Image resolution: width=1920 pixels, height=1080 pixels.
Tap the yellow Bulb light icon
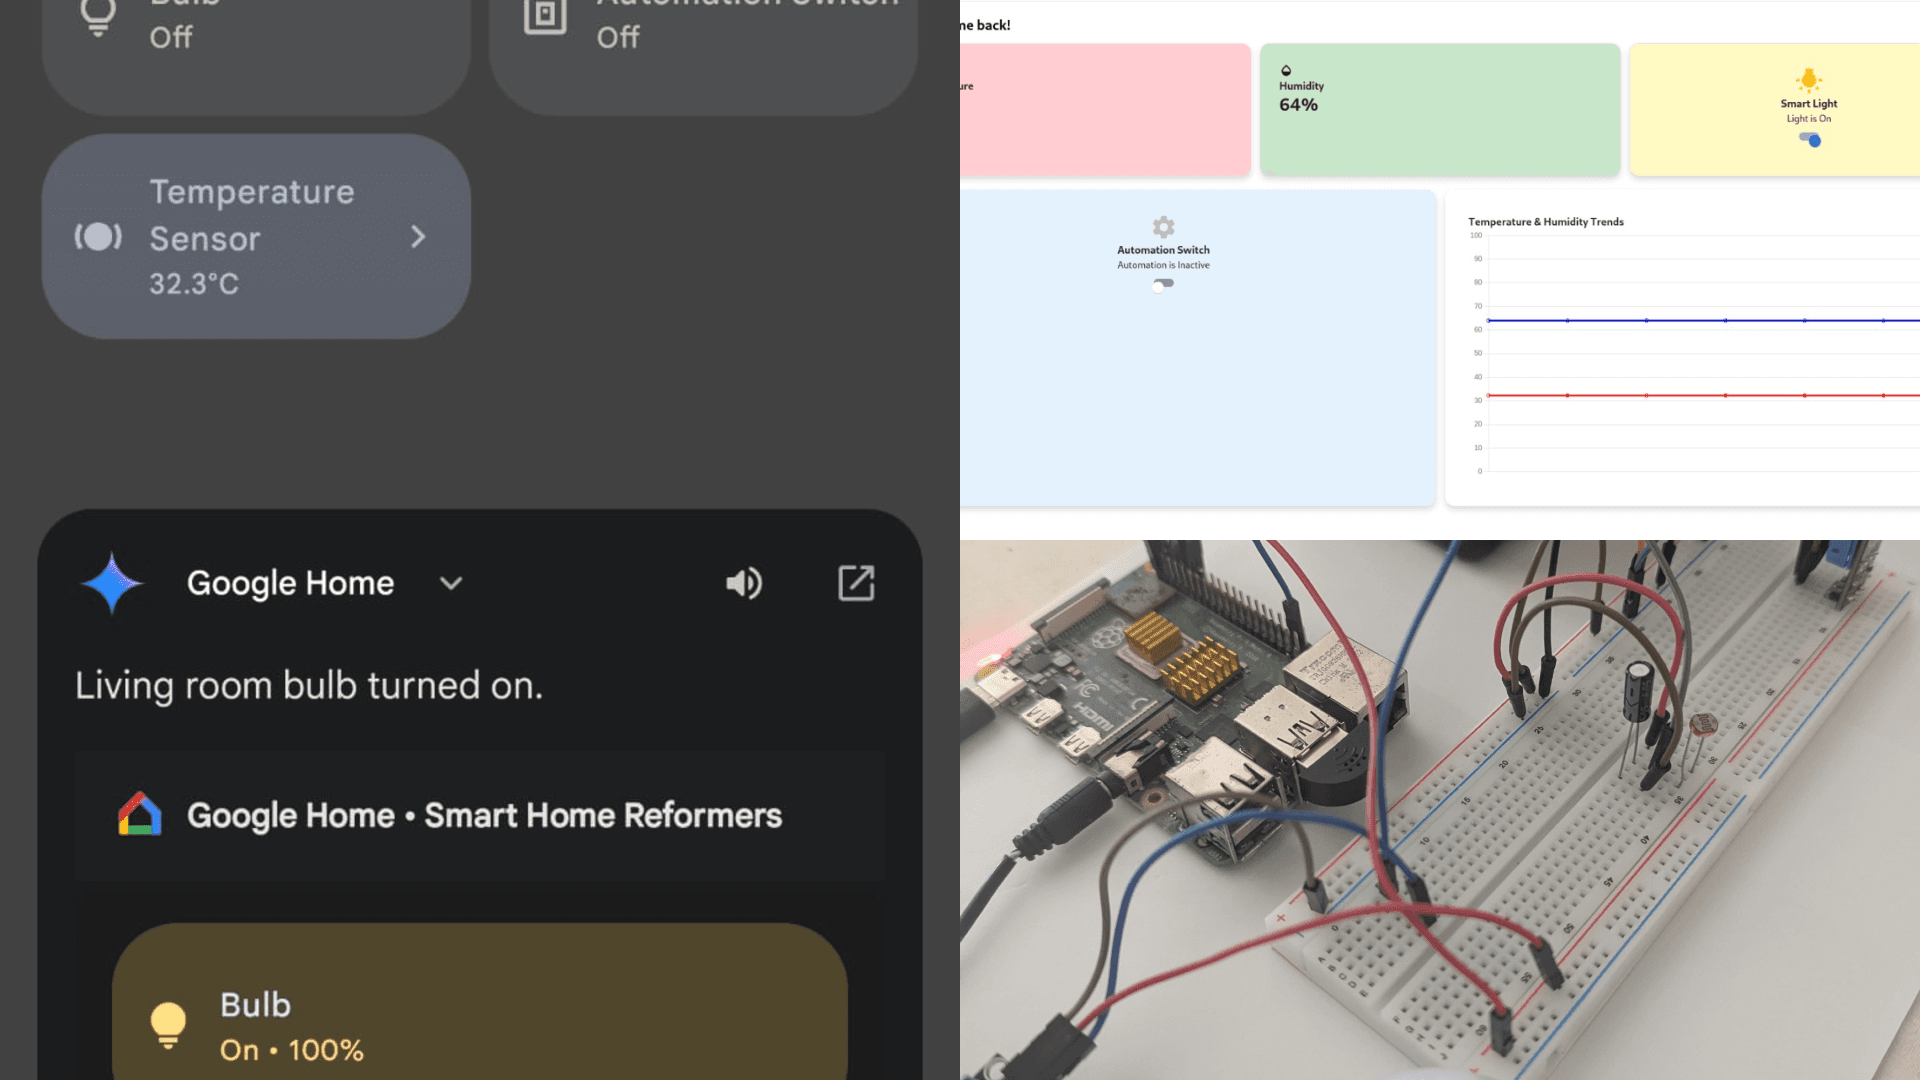pos(168,1025)
